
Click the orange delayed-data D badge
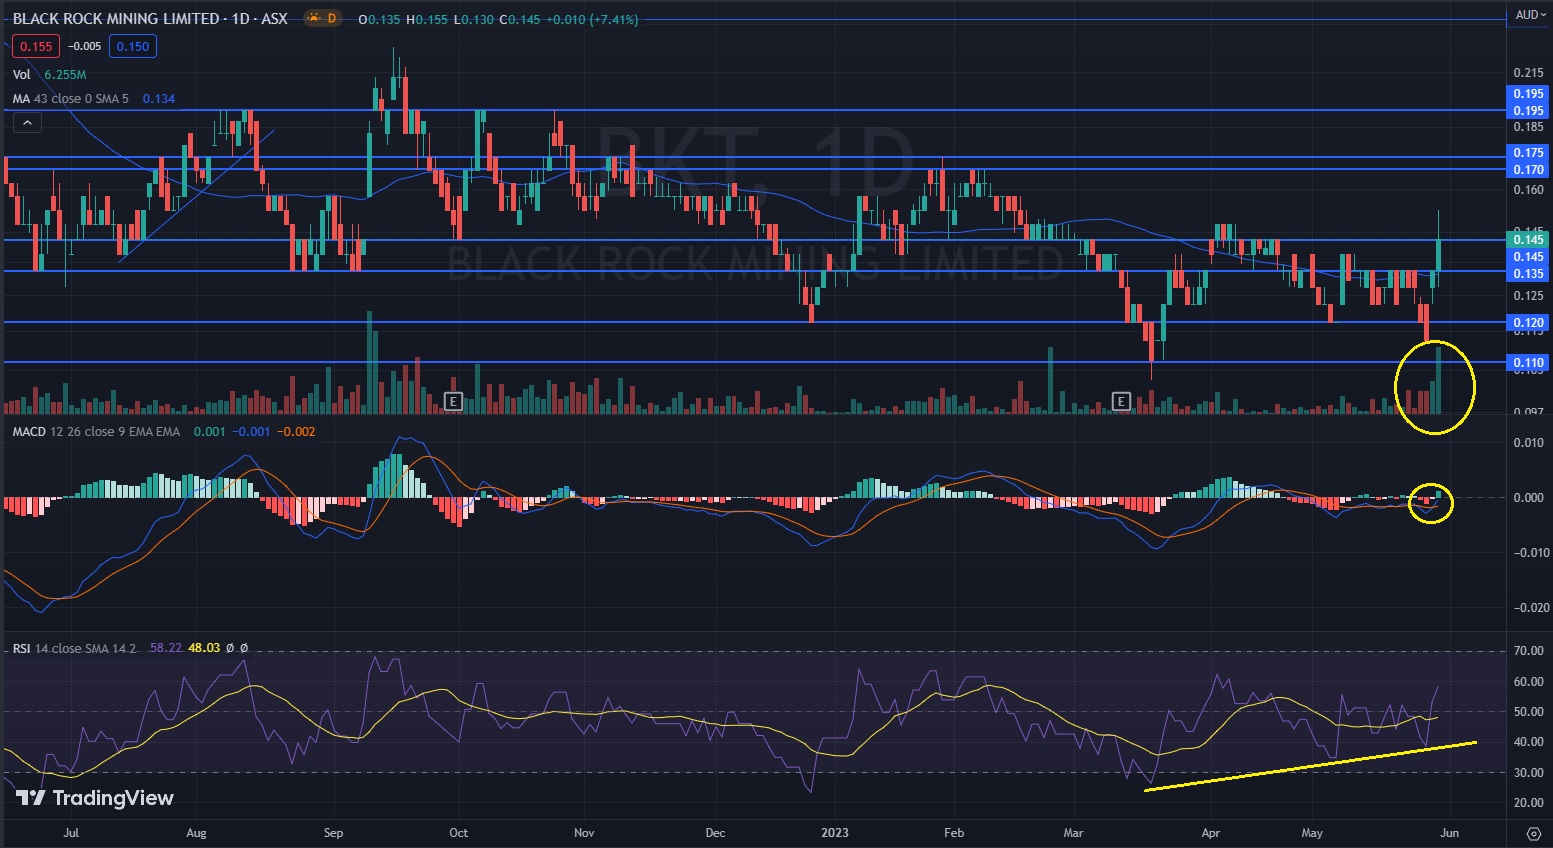coord(322,18)
